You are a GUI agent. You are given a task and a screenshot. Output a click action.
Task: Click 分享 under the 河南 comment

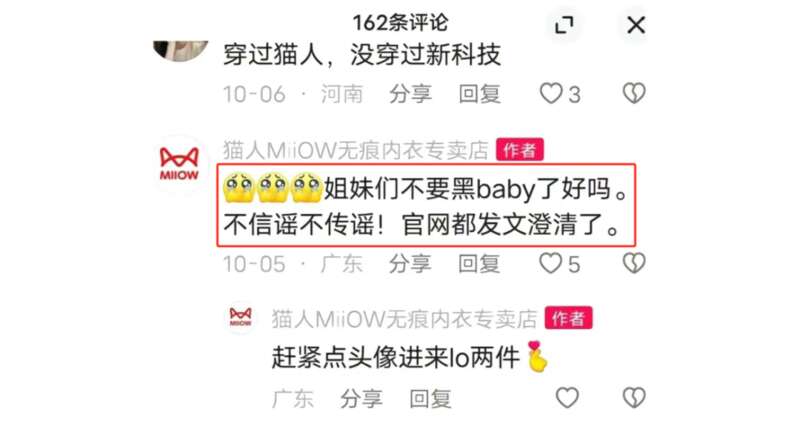411,94
